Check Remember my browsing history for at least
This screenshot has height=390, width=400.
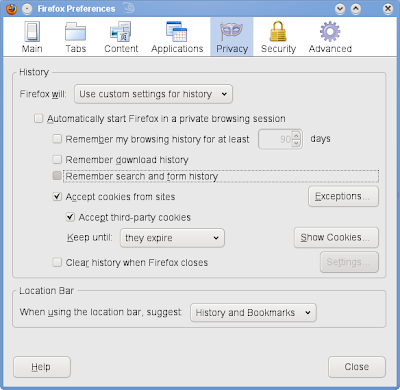(x=57, y=139)
